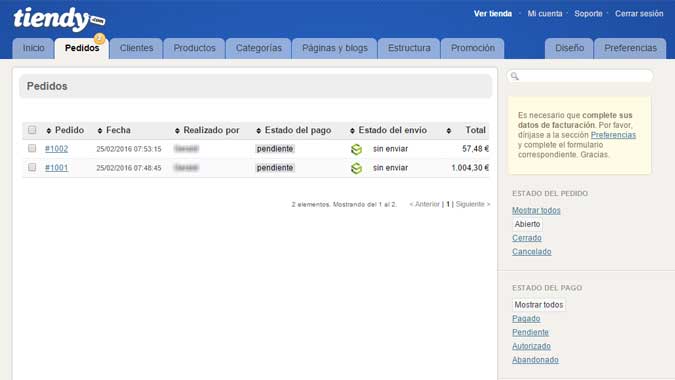Click the blurred customer name for order #1002

tap(186, 149)
